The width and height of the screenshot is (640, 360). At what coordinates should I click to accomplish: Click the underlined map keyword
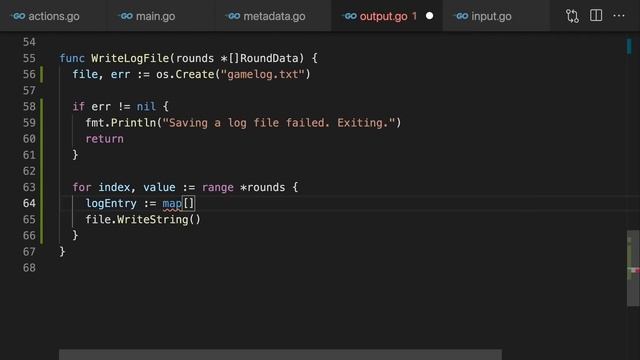[x=172, y=203]
